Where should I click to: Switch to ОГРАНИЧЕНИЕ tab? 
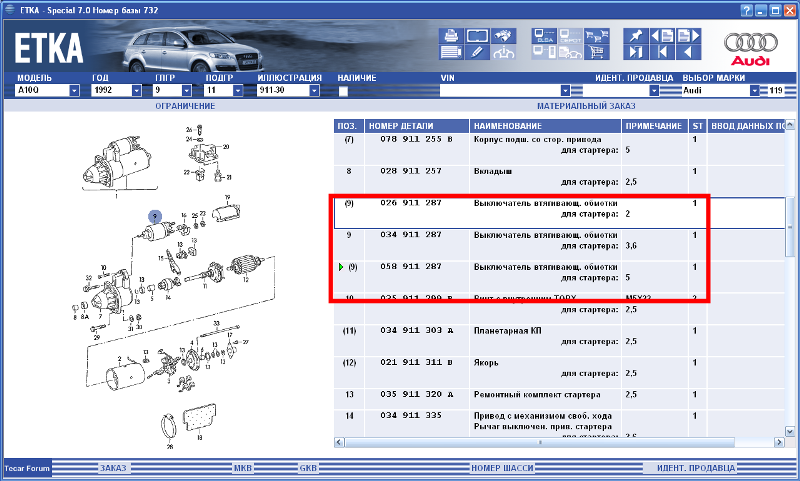[x=185, y=106]
